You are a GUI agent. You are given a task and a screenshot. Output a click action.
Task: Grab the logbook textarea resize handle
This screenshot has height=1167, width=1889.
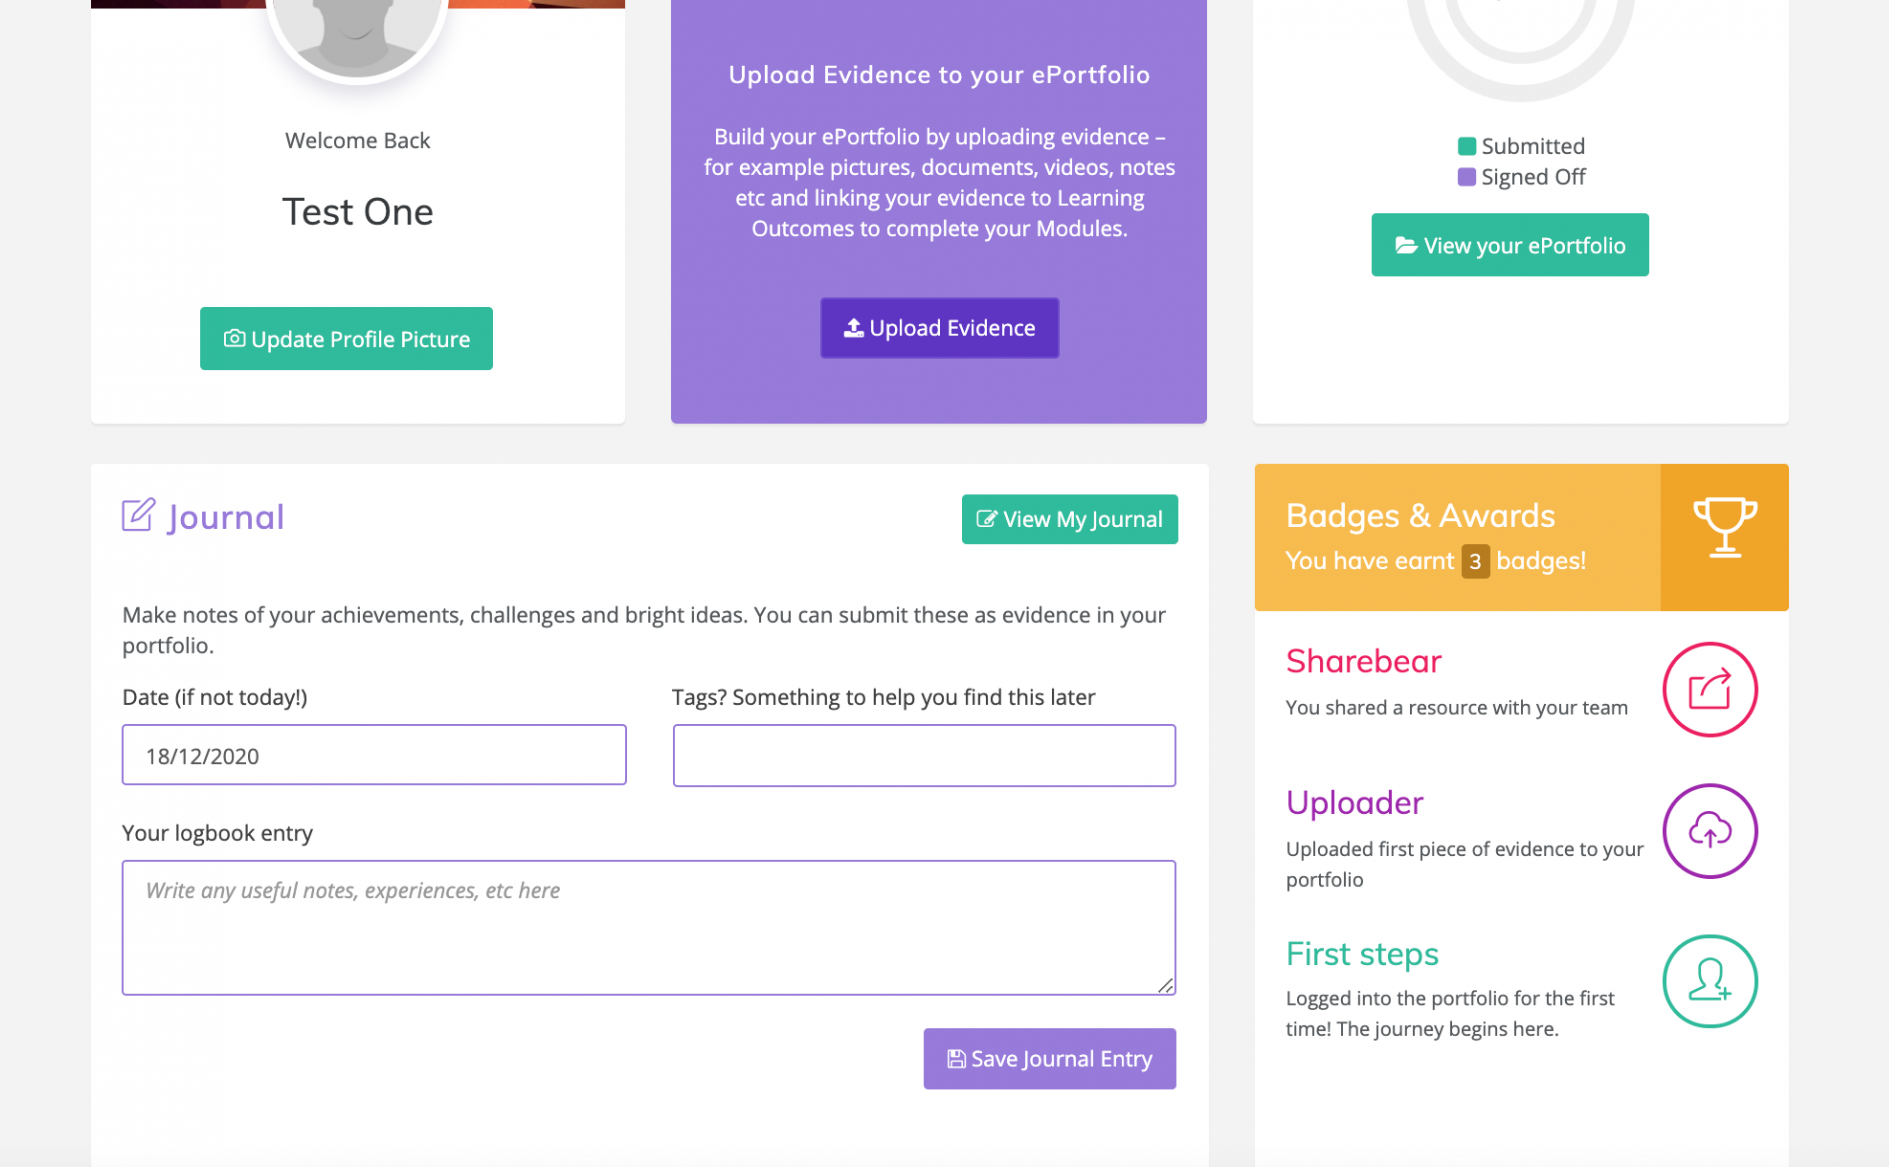(x=1165, y=986)
